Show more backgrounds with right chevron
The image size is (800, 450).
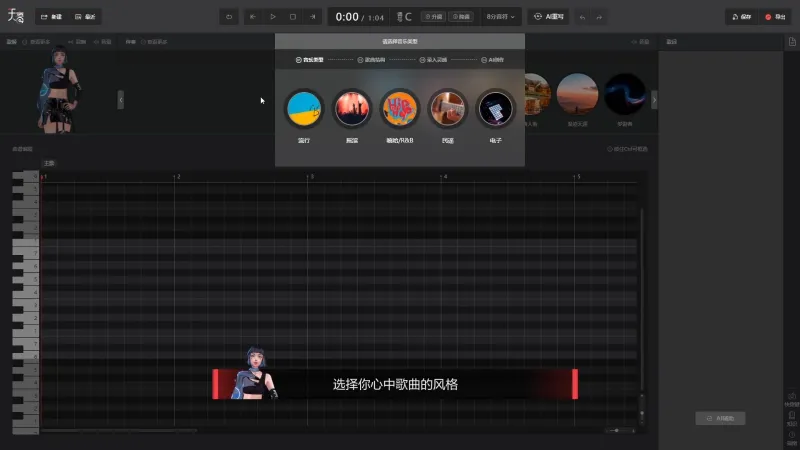(x=654, y=100)
